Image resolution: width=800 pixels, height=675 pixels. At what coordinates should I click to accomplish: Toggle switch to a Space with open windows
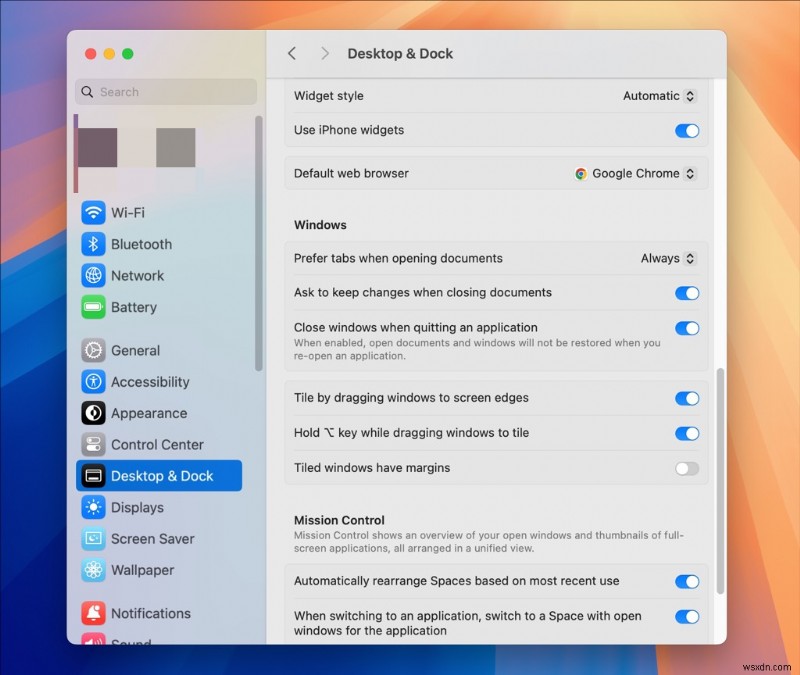(x=687, y=616)
